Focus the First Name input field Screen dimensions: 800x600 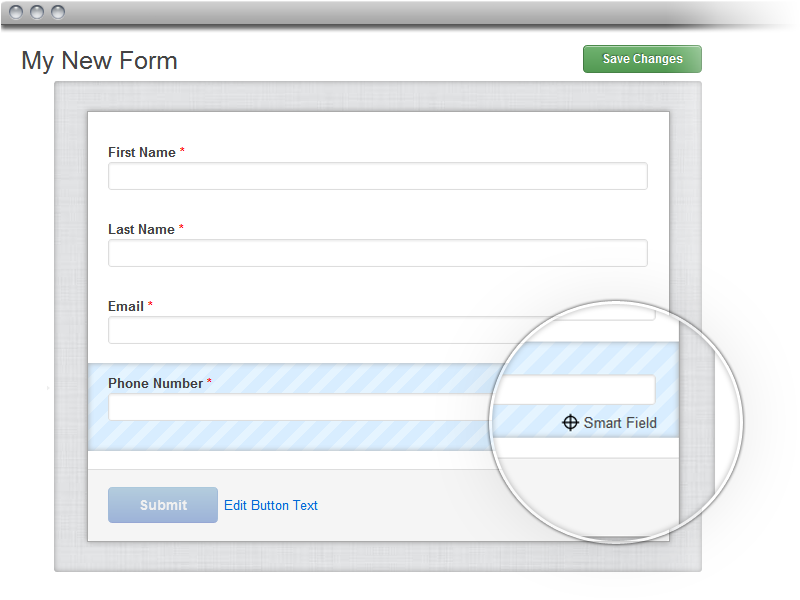tap(377, 176)
